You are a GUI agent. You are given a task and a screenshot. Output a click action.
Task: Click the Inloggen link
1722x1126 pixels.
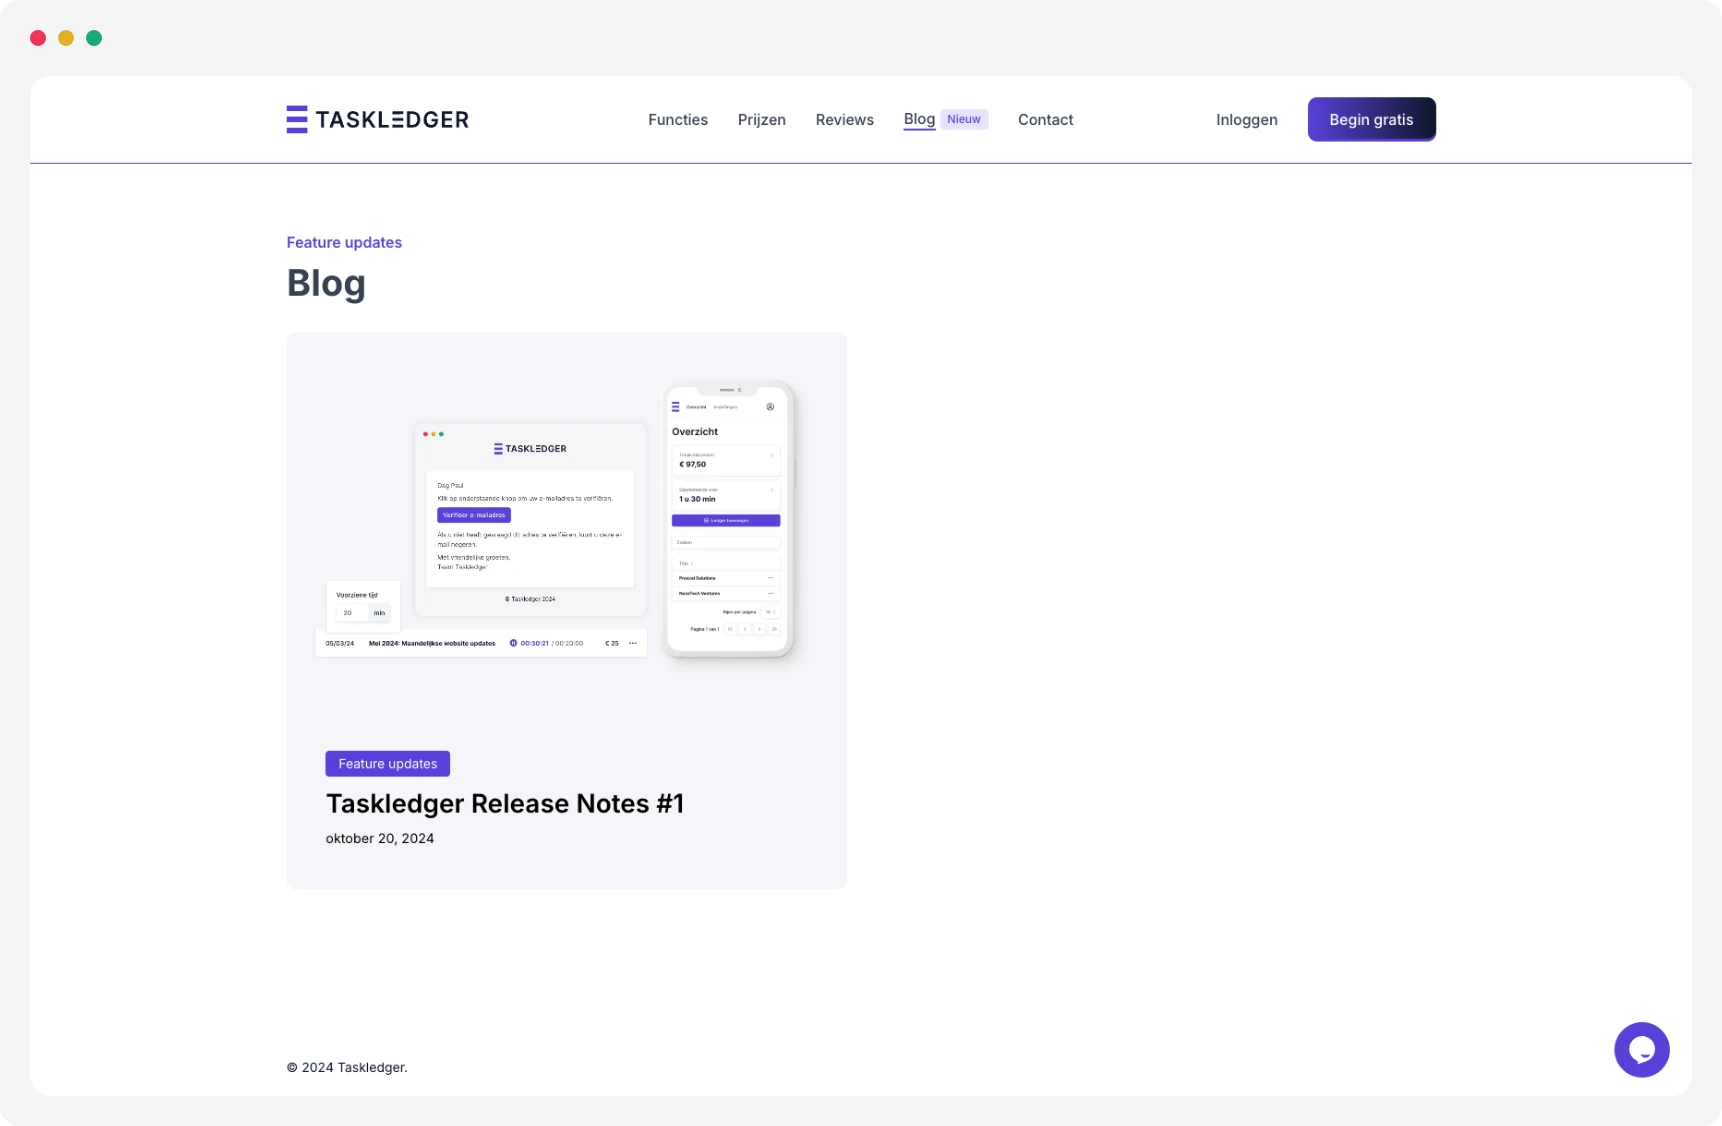click(1246, 119)
